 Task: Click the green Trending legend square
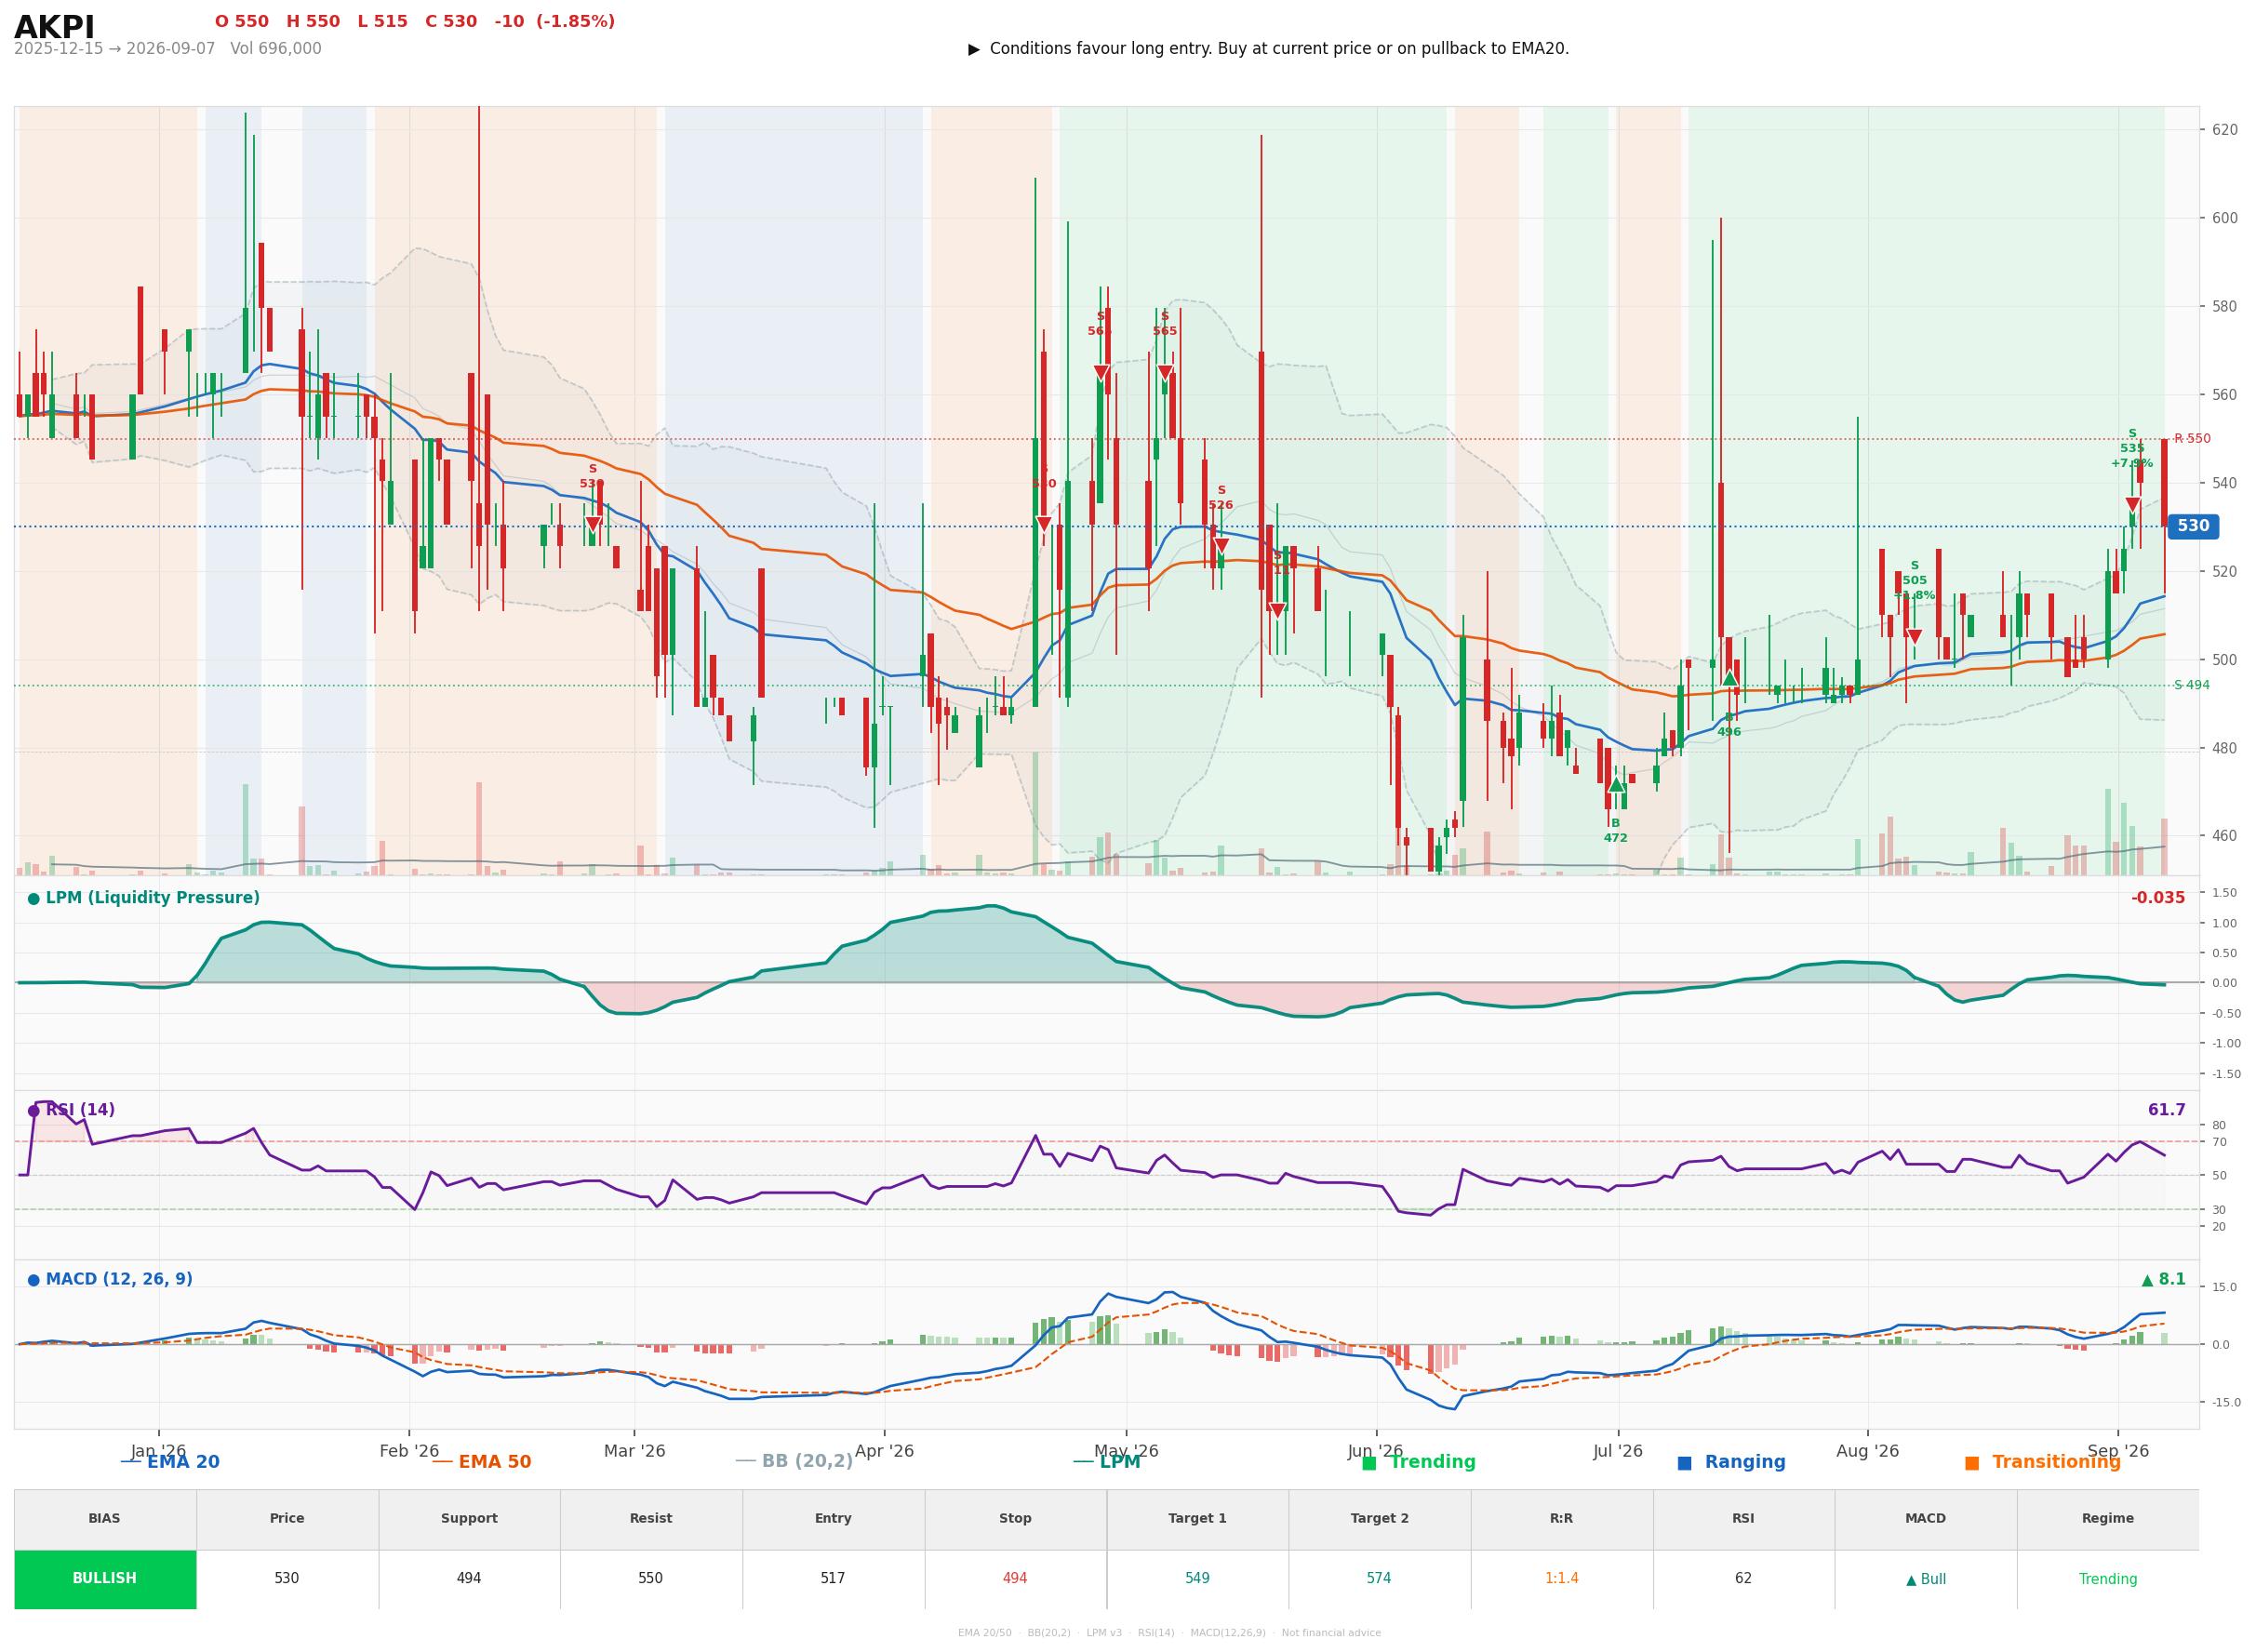pyautogui.click(x=1369, y=1463)
